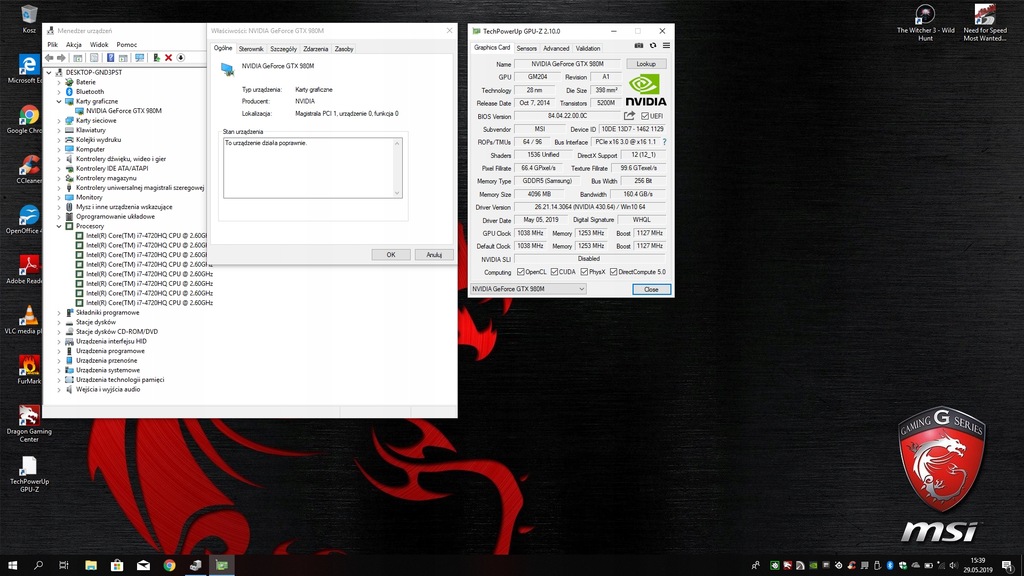
Task: Click the Bluetooth icon in system tray
Action: point(889,566)
